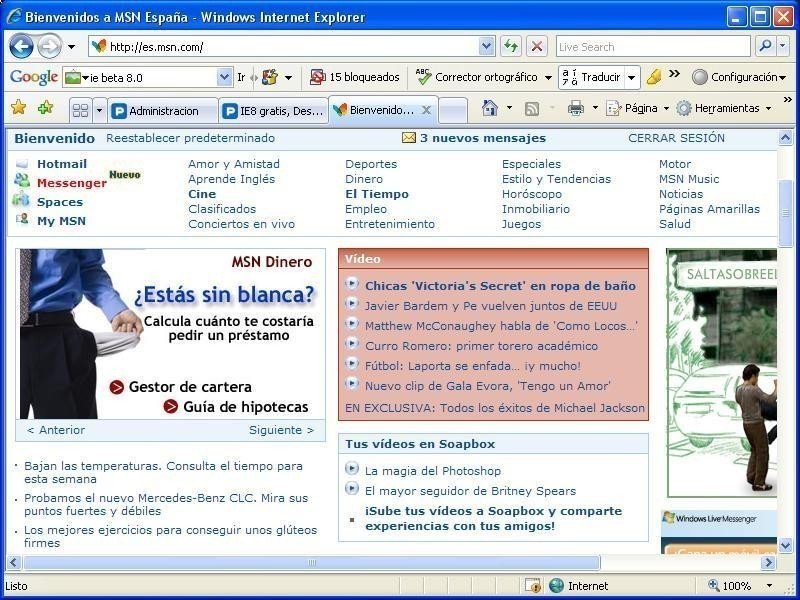
Task: Click the < Anterior link
Action: coord(56,430)
